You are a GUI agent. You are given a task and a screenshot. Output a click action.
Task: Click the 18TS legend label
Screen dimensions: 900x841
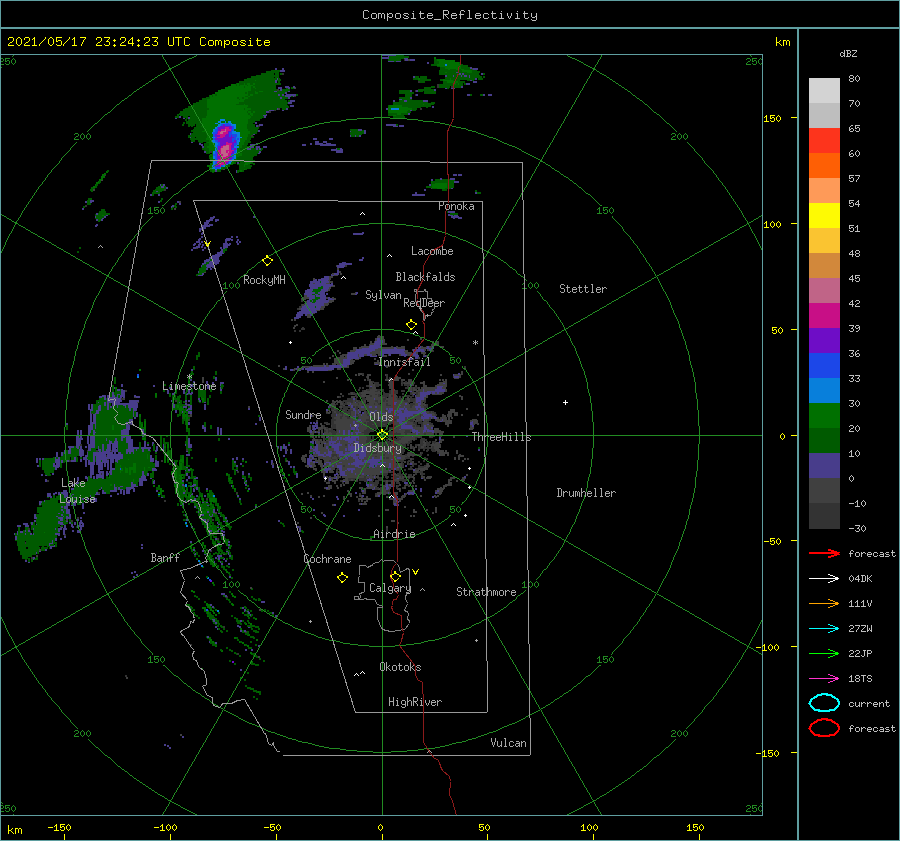click(860, 679)
